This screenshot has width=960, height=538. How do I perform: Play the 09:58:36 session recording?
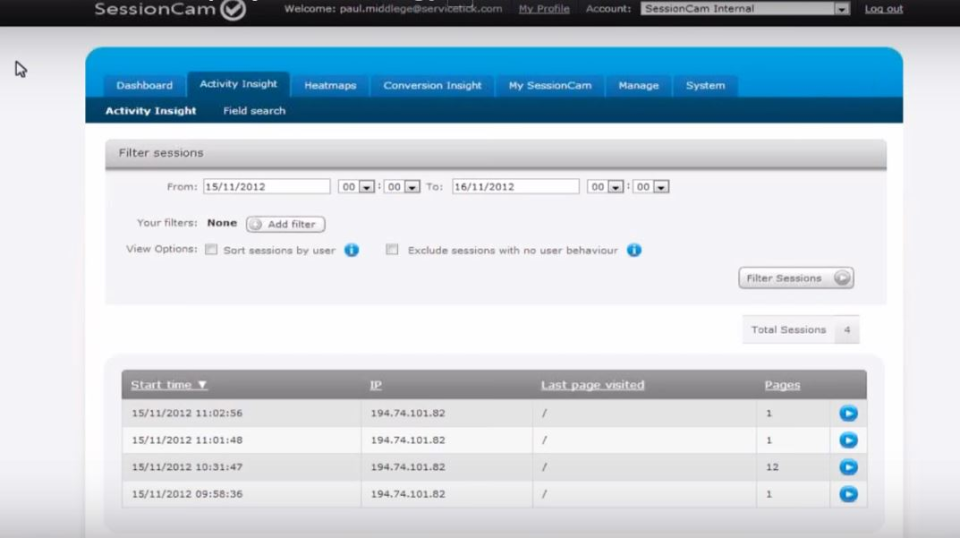click(x=848, y=494)
